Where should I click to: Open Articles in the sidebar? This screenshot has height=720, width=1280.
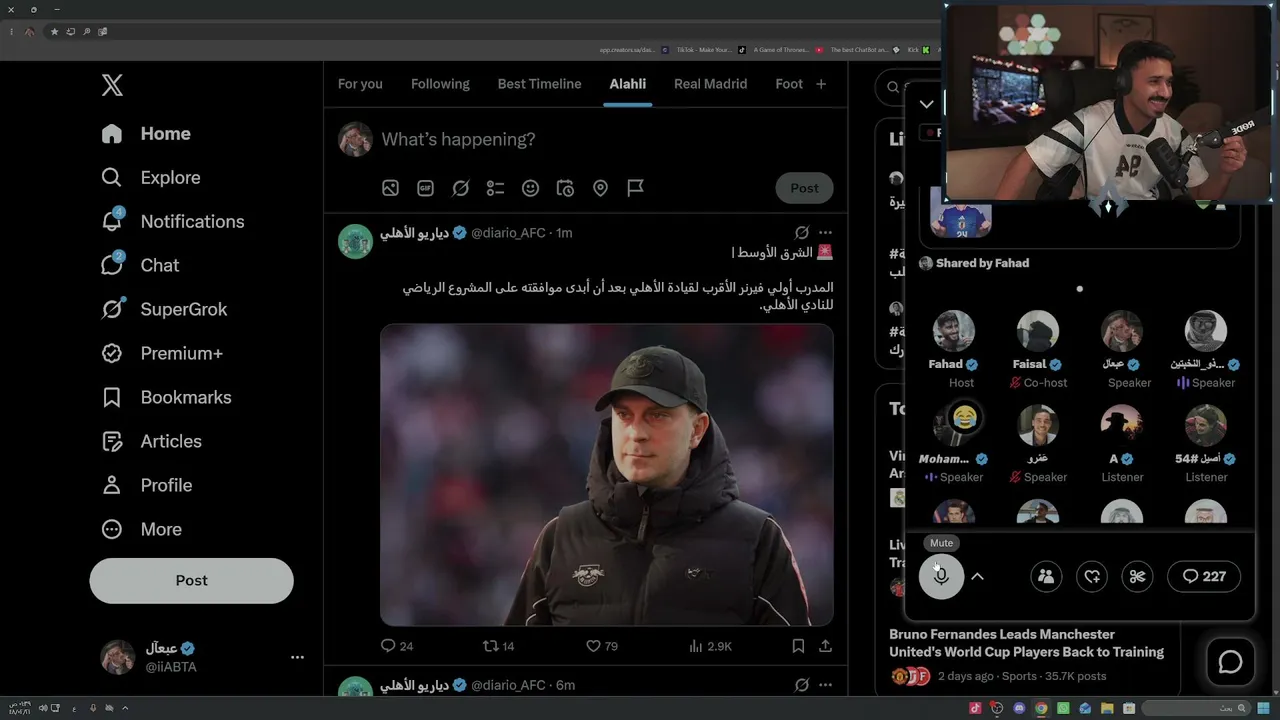tap(151, 442)
